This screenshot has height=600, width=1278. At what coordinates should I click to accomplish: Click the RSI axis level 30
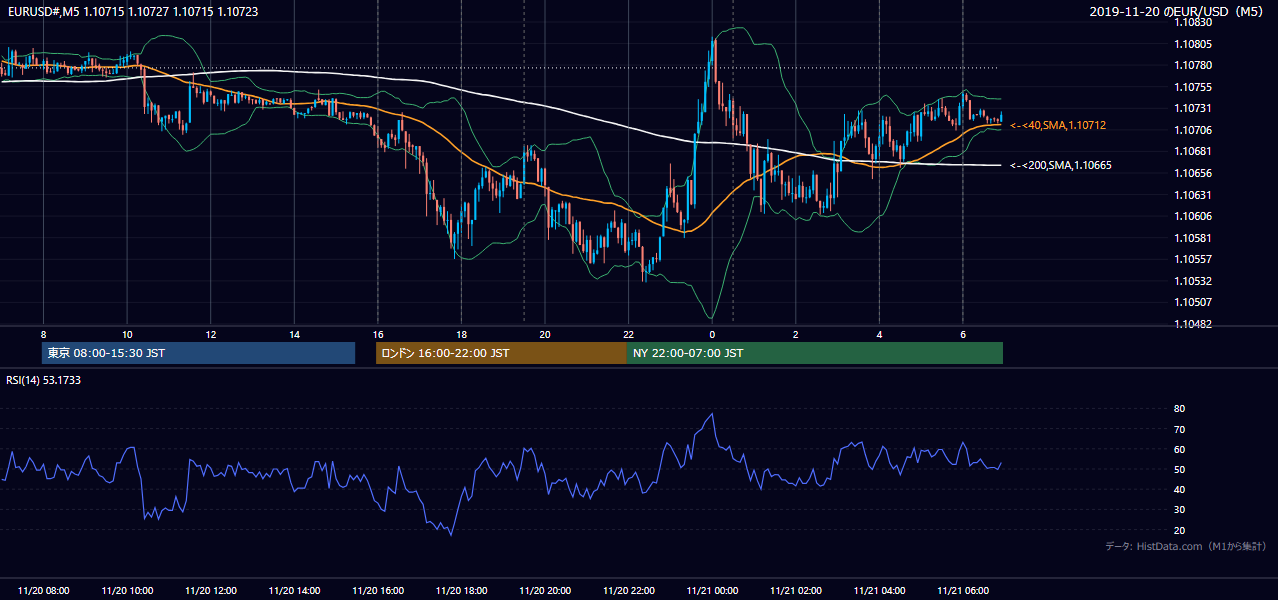(1180, 510)
